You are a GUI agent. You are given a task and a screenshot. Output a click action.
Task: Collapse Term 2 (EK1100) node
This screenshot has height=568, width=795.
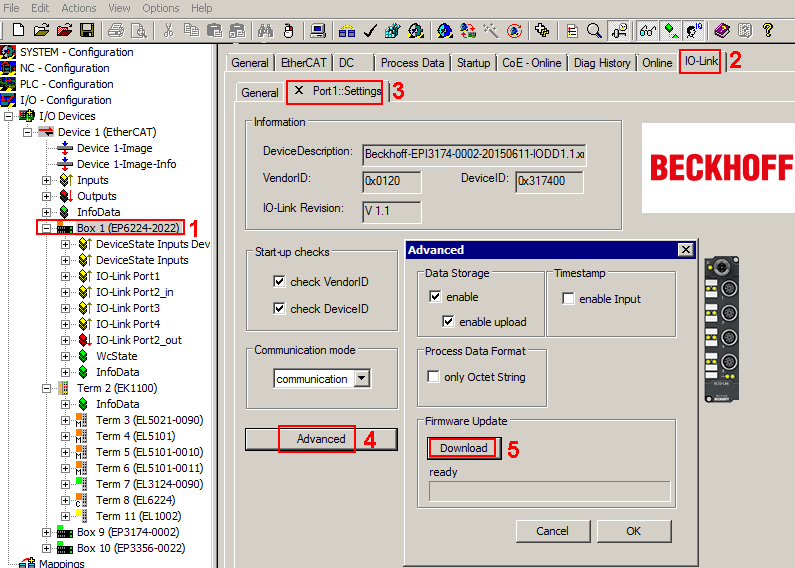(x=46, y=388)
